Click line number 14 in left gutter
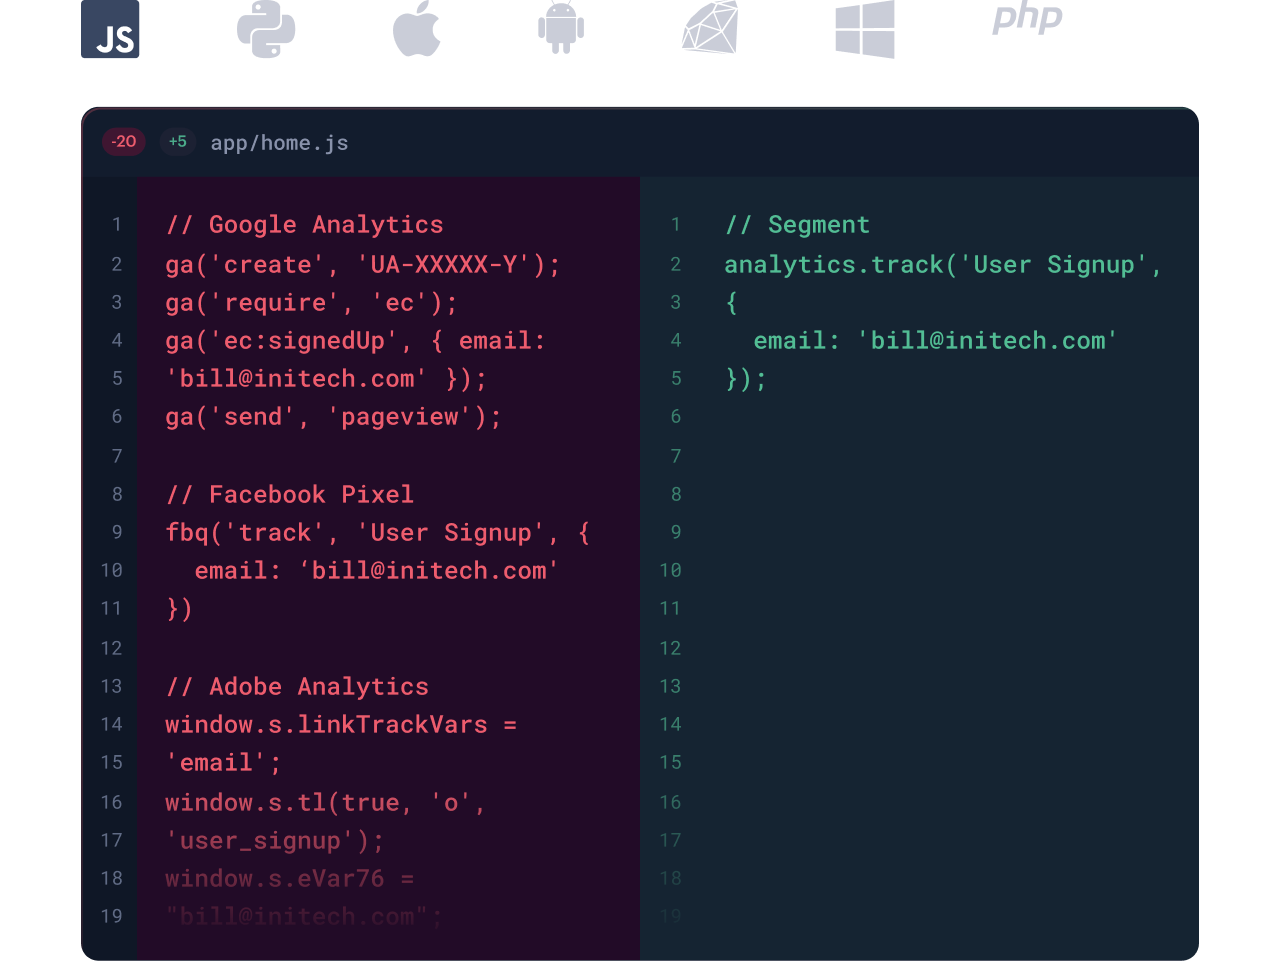This screenshot has height=961, width=1280. click(112, 724)
